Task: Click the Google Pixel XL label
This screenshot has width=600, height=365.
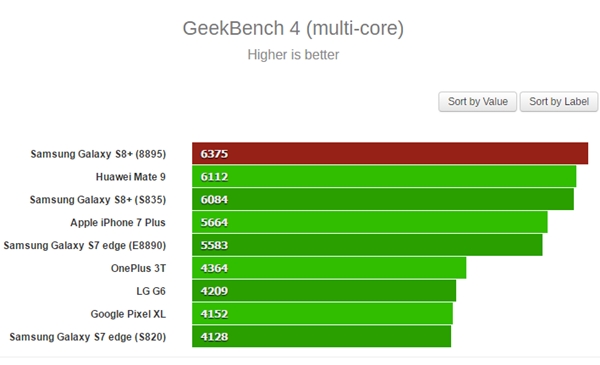Action: coord(128,314)
